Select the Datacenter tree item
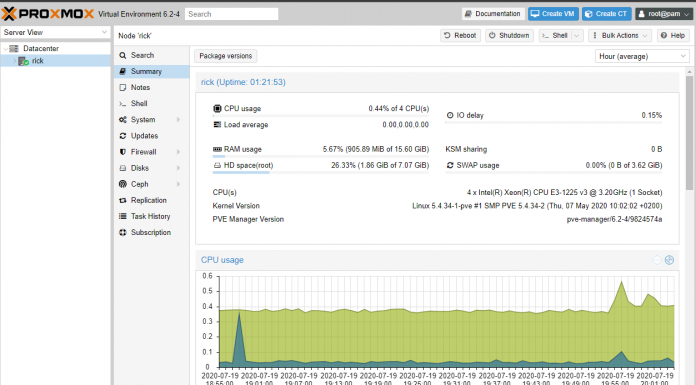 [40, 48]
